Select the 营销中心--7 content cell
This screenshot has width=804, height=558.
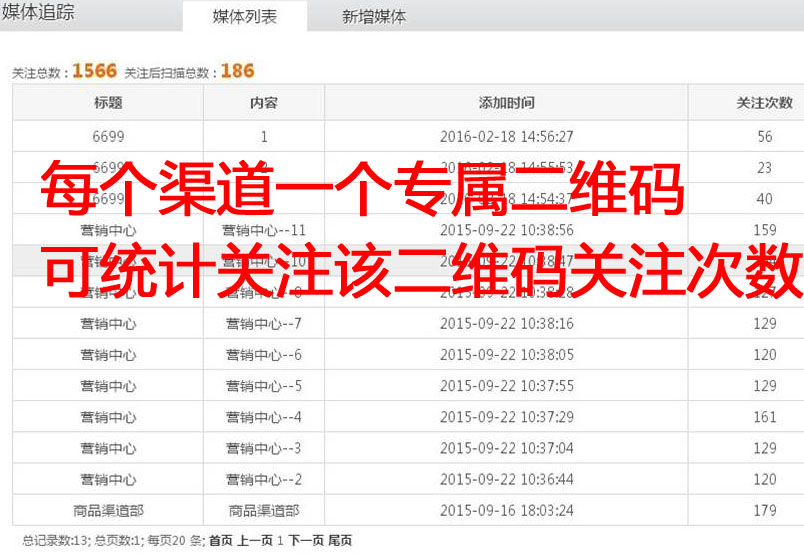coord(264,324)
